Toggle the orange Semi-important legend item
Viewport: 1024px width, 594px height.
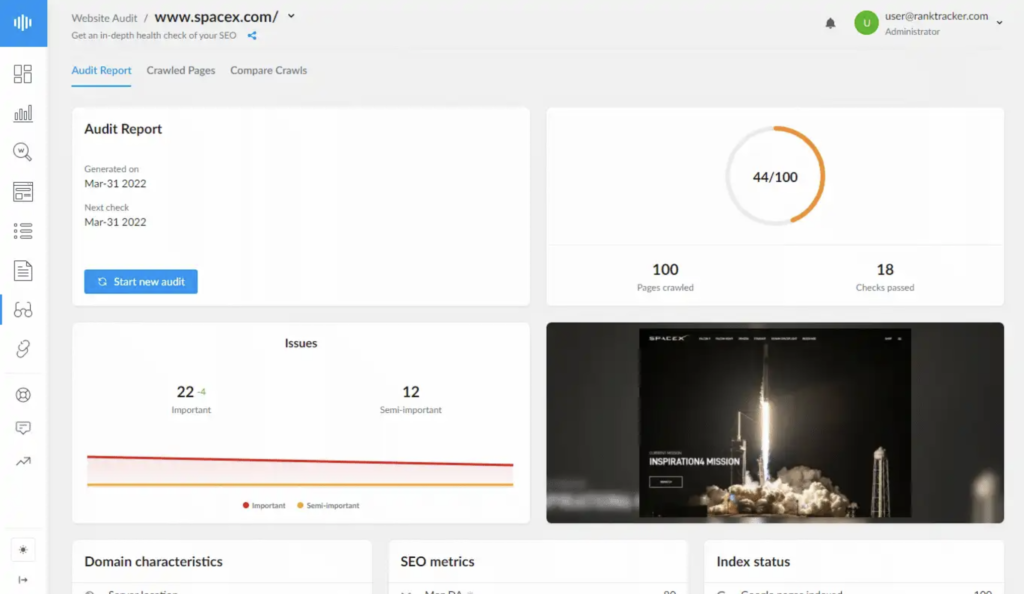point(328,505)
